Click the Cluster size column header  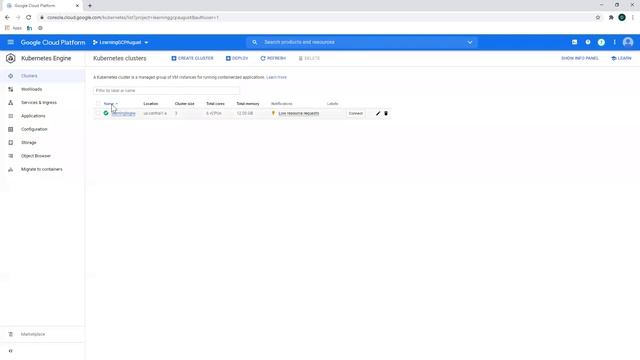(x=184, y=104)
